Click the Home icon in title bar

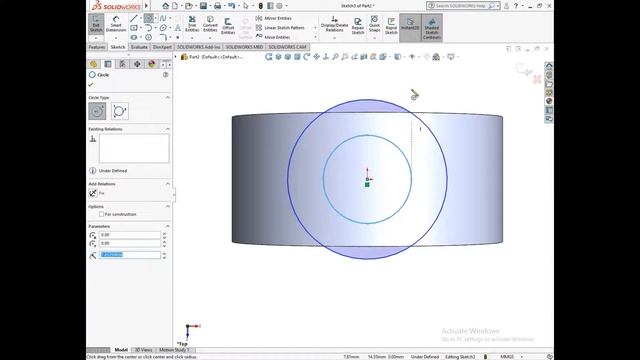tap(165, 6)
